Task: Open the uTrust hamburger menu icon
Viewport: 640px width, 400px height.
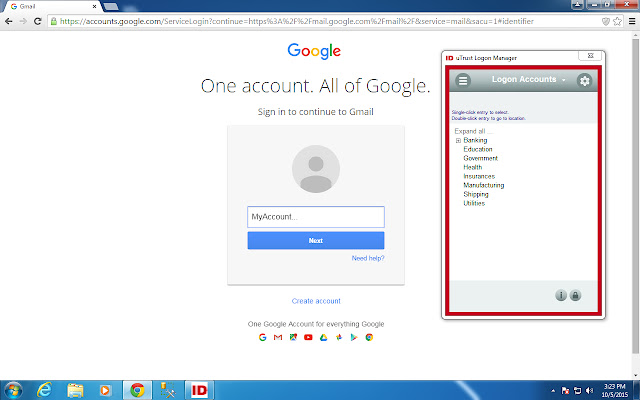Action: [463, 80]
